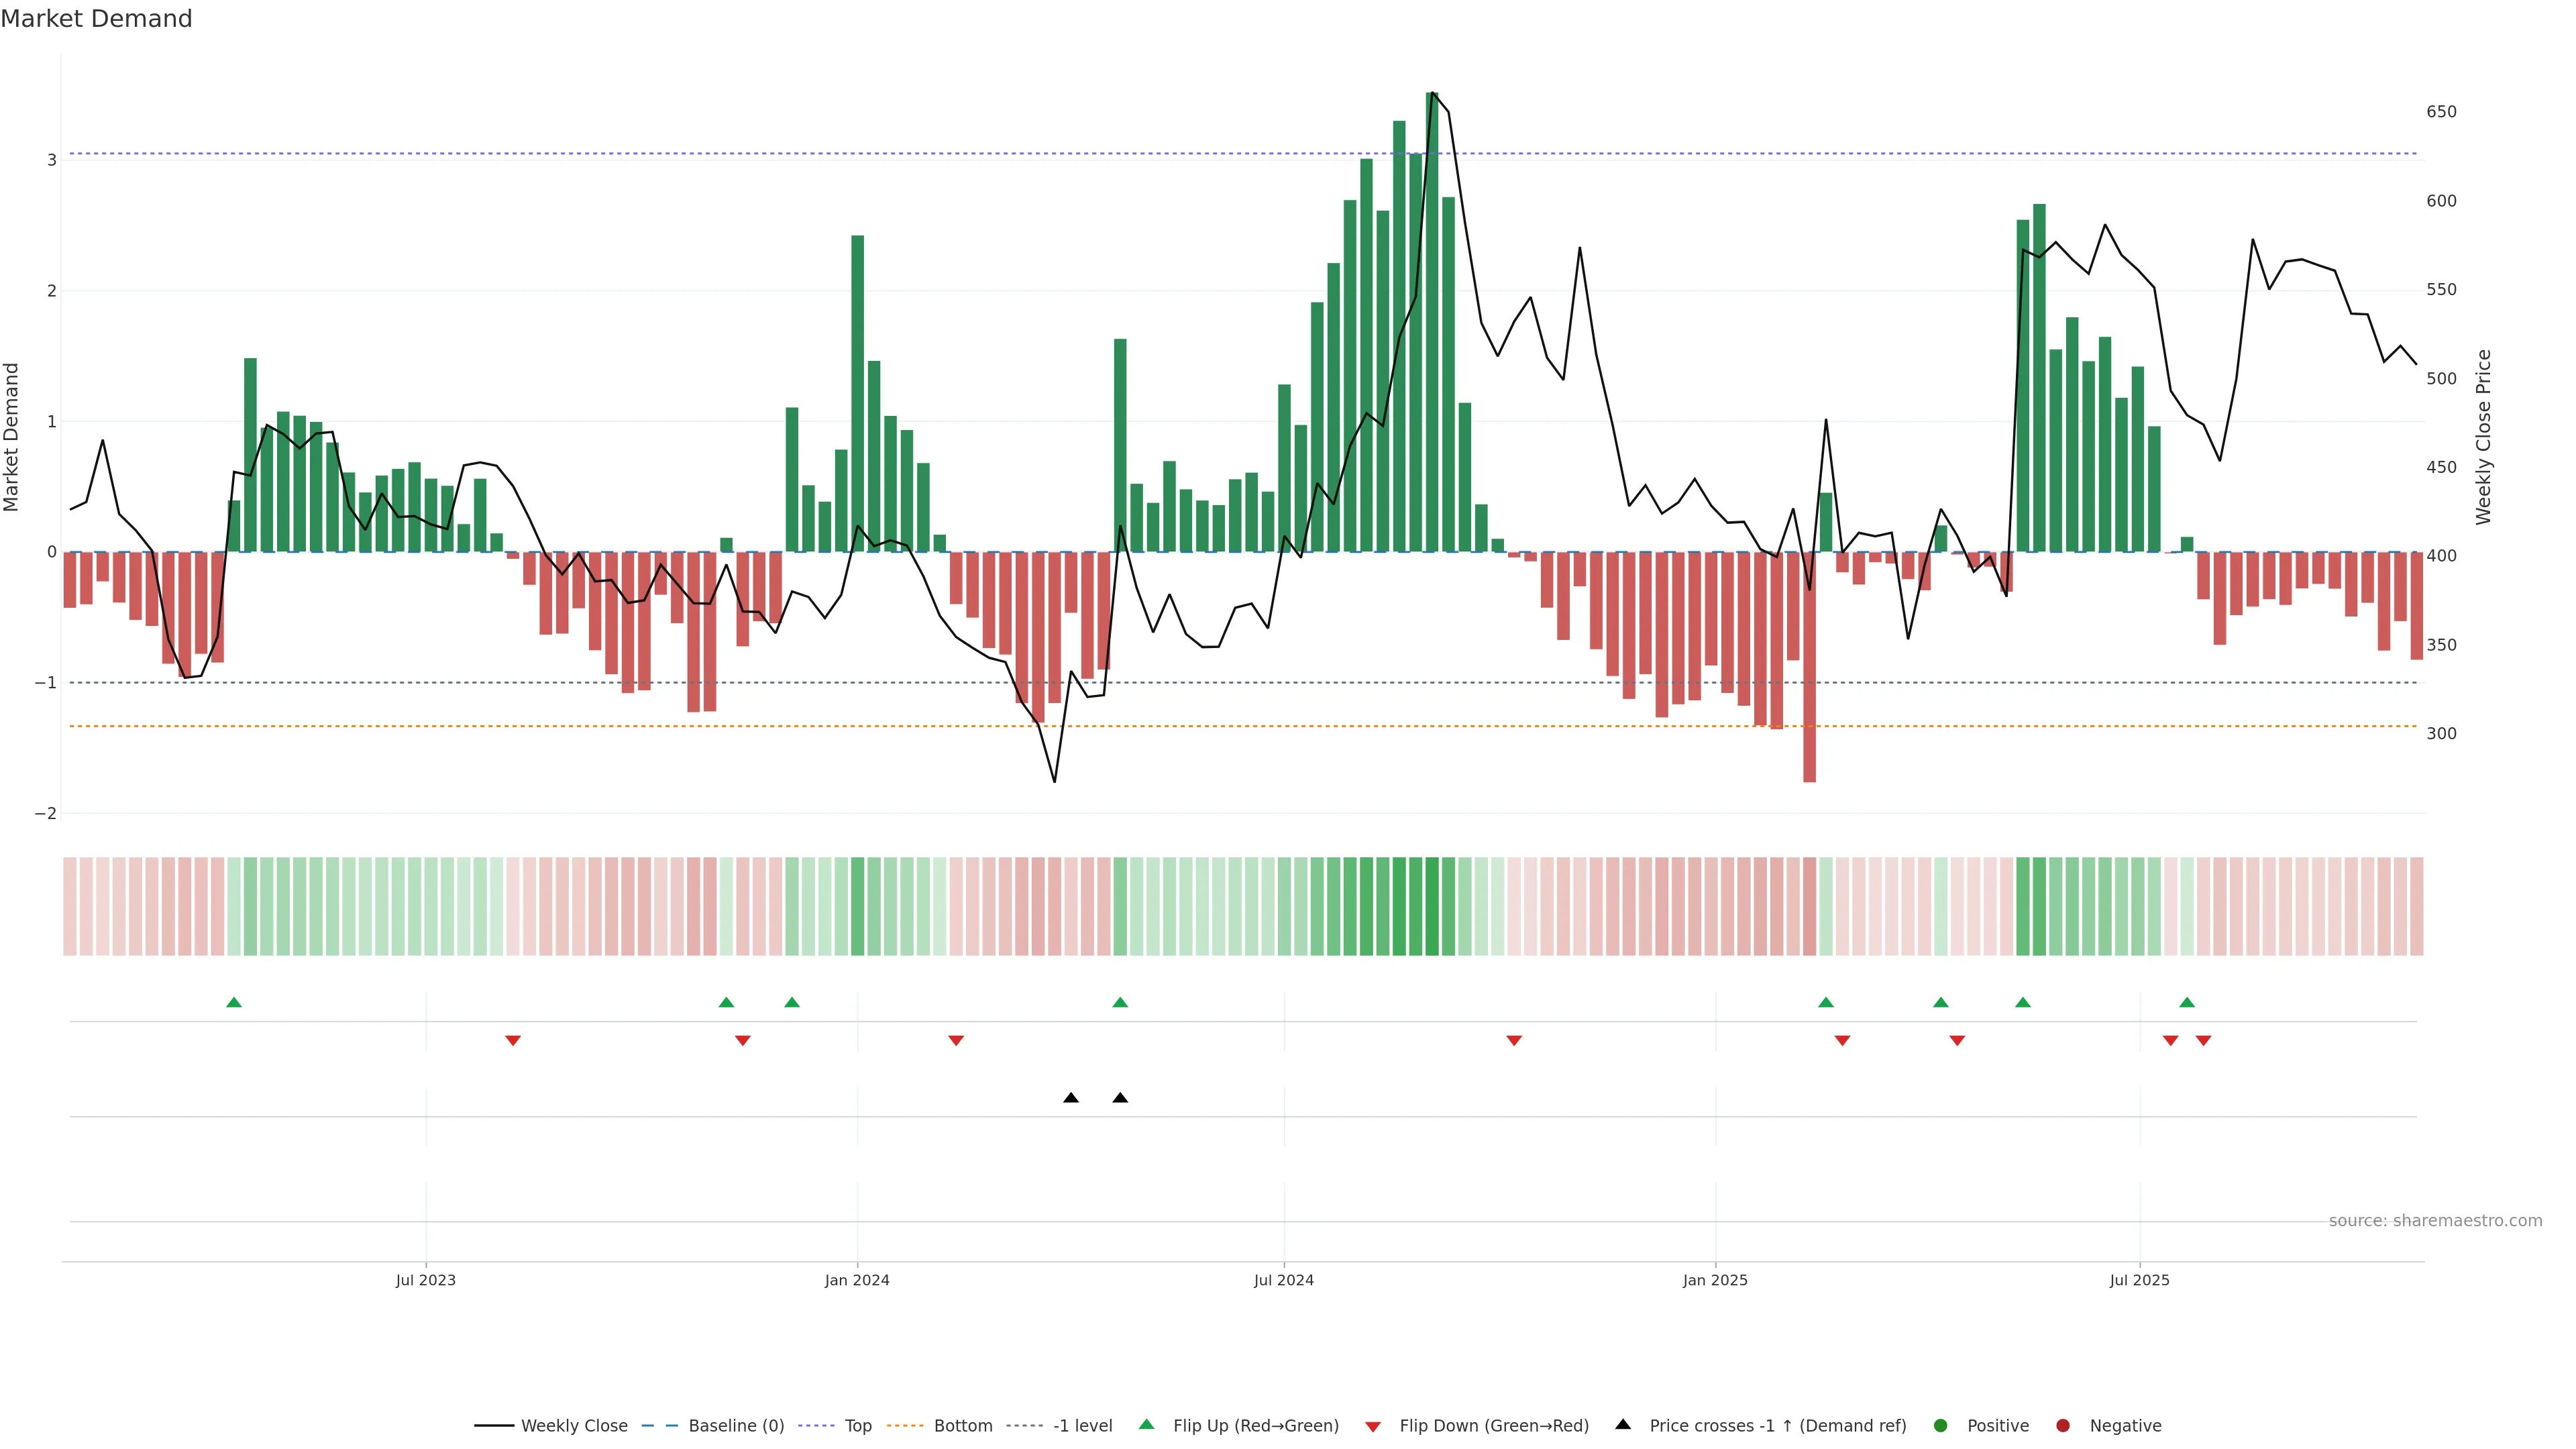Click the red Flip Down legend triangle icon
The width and height of the screenshot is (2576, 1449).
(x=1373, y=1427)
